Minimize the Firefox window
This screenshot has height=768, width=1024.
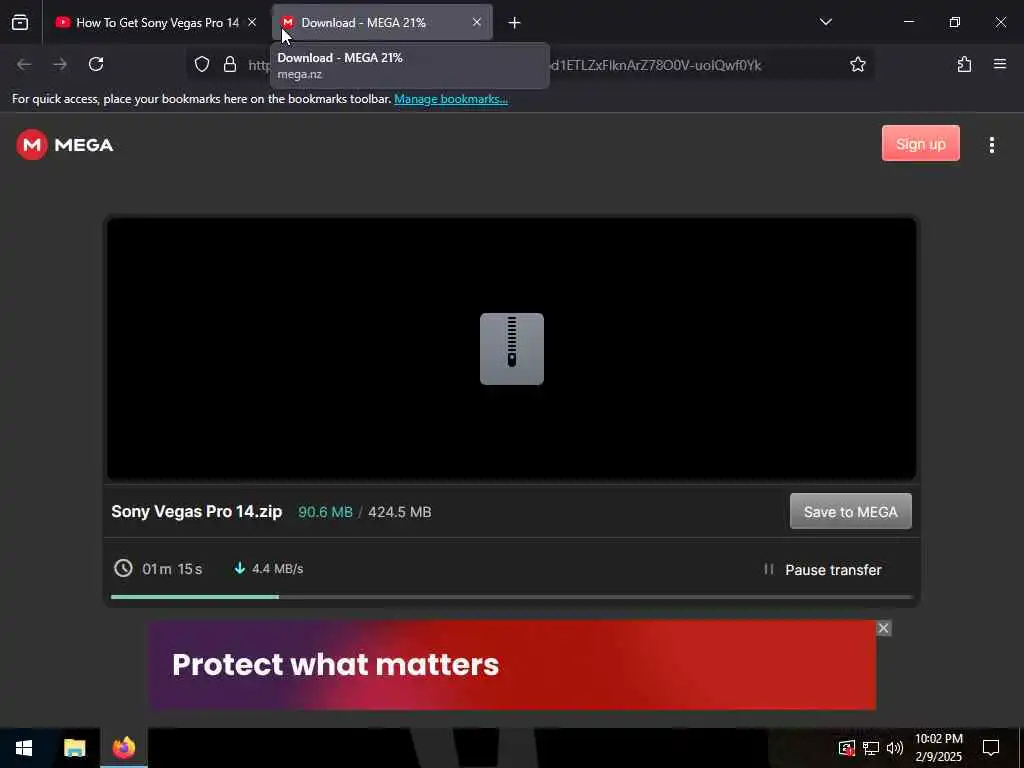click(908, 22)
